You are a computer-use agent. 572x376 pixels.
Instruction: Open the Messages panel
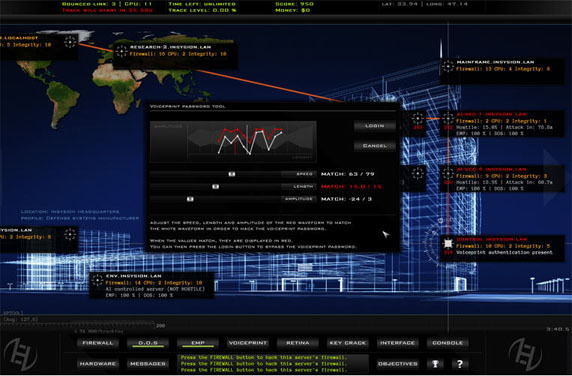(x=148, y=364)
